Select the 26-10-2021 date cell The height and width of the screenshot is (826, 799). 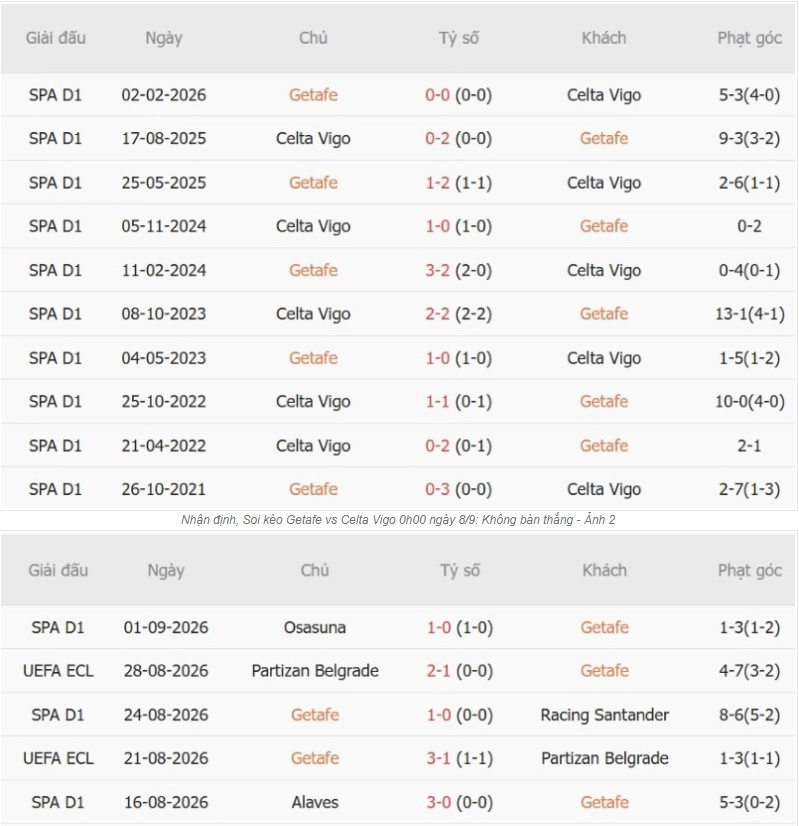point(163,489)
